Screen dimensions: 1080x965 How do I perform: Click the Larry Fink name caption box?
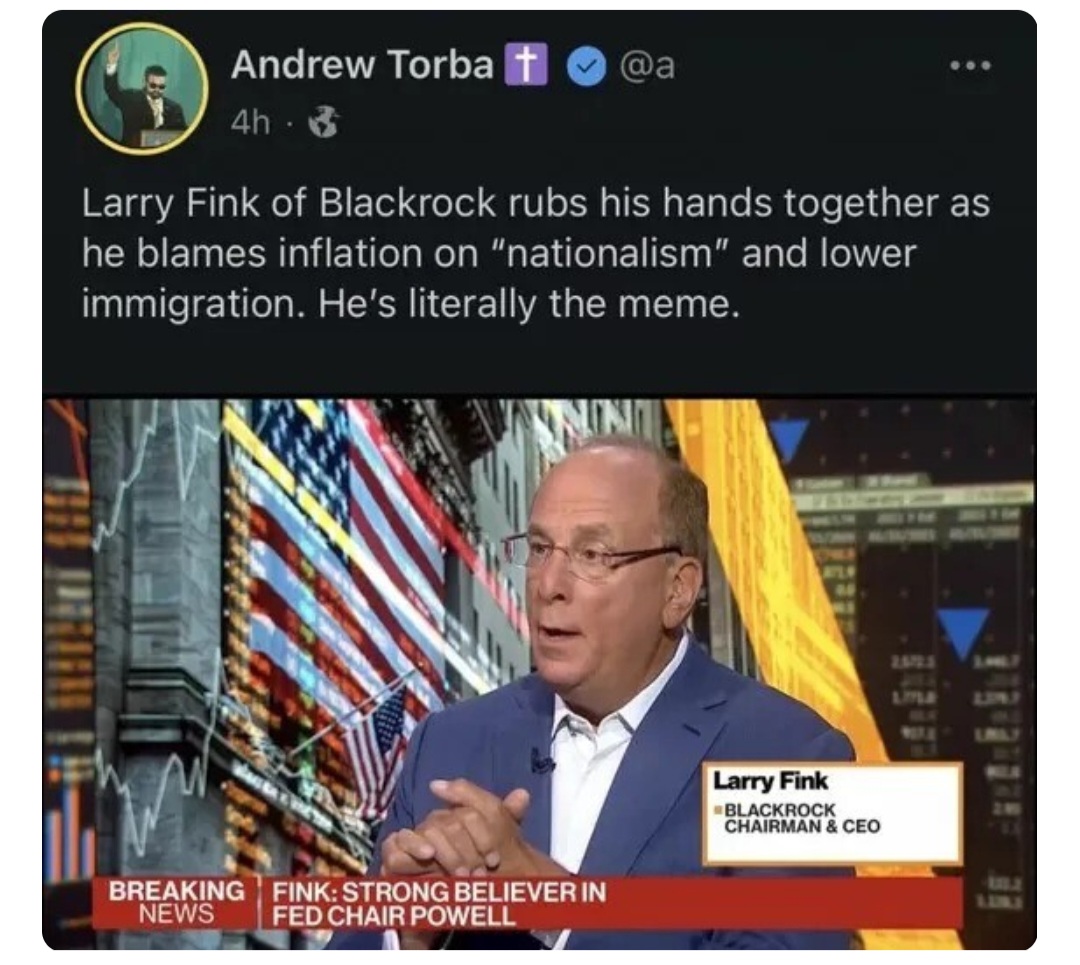click(832, 812)
